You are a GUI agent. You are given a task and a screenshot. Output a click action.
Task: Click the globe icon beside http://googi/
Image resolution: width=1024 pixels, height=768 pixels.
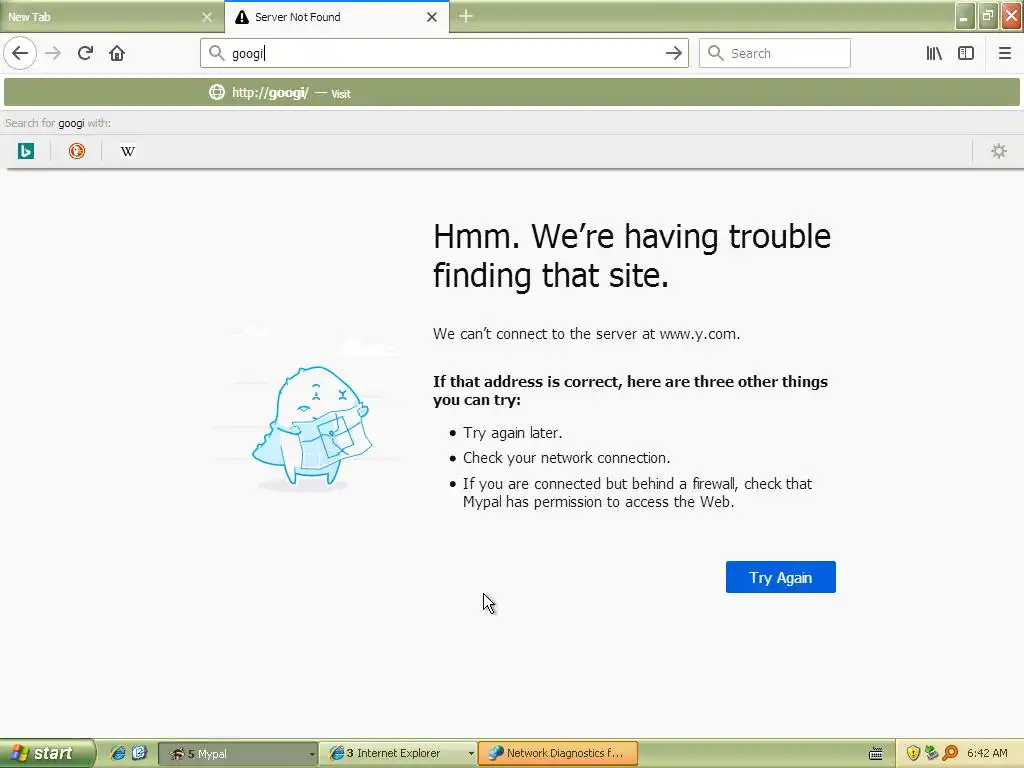pyautogui.click(x=217, y=93)
